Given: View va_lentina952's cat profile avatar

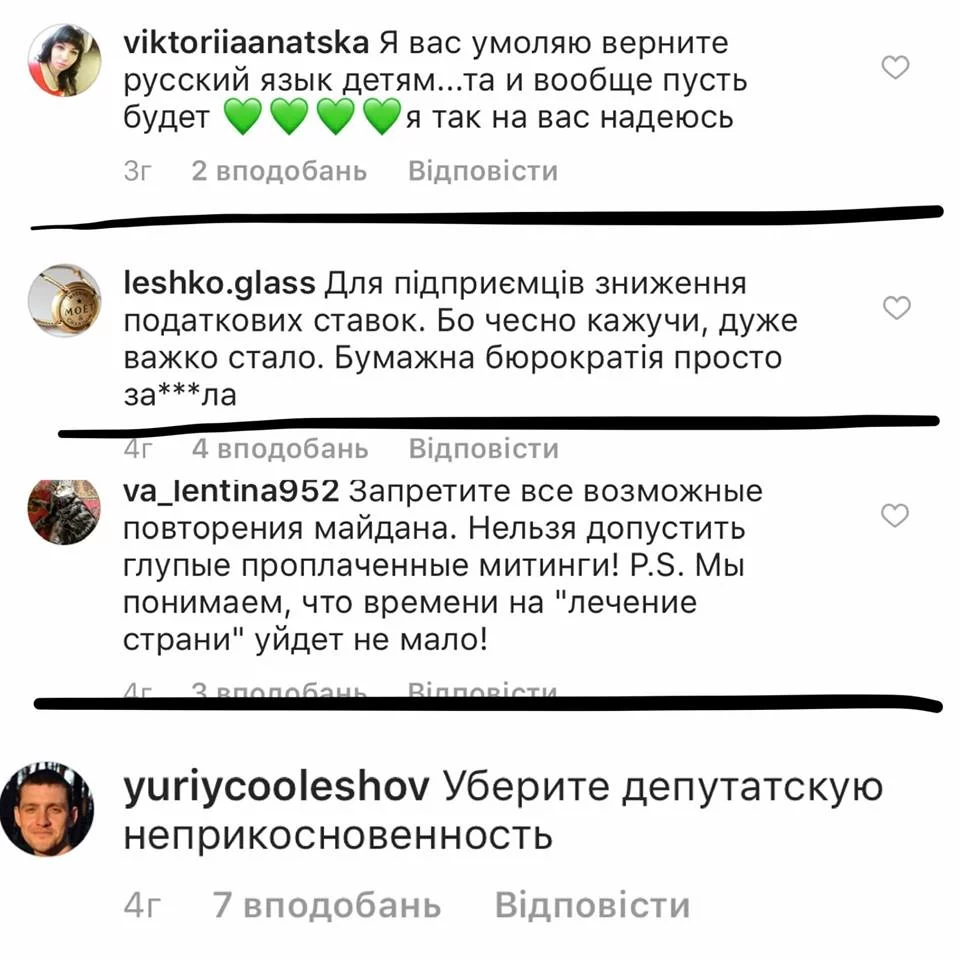Looking at the screenshot, I should [64, 512].
